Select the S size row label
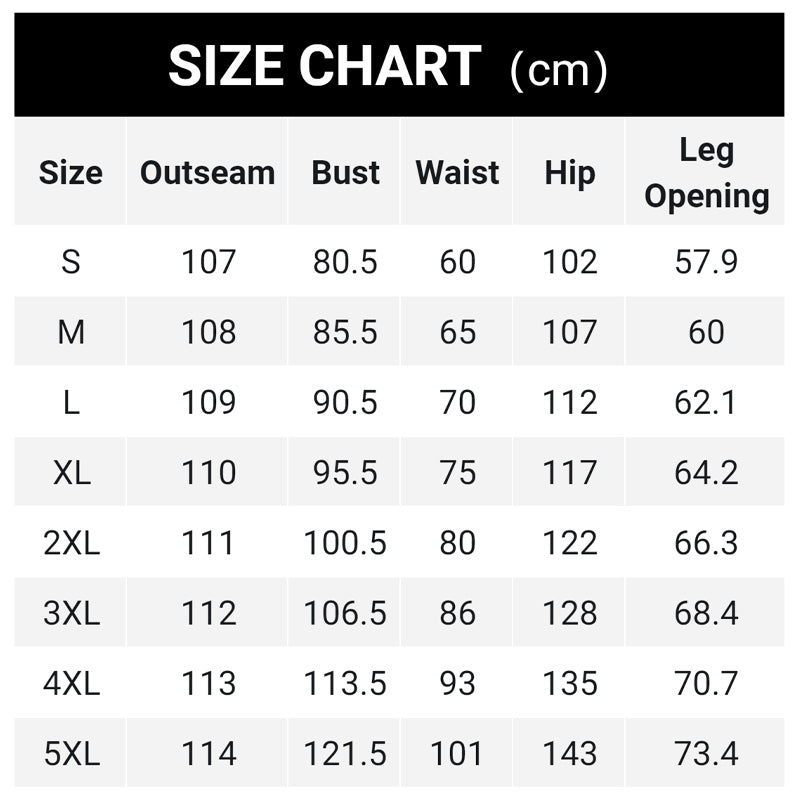The height and width of the screenshot is (800, 800). [x=71, y=262]
